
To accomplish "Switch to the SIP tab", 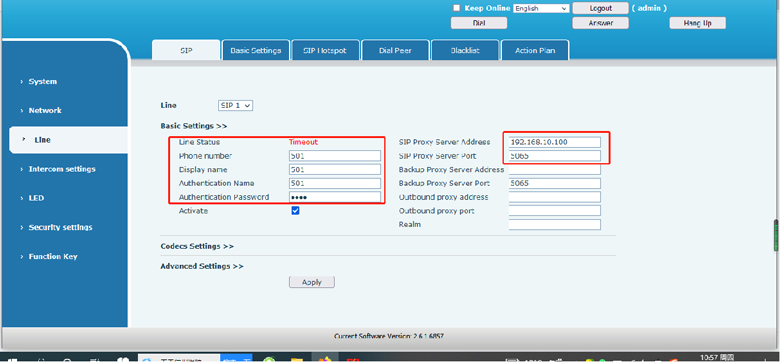I will click(186, 50).
